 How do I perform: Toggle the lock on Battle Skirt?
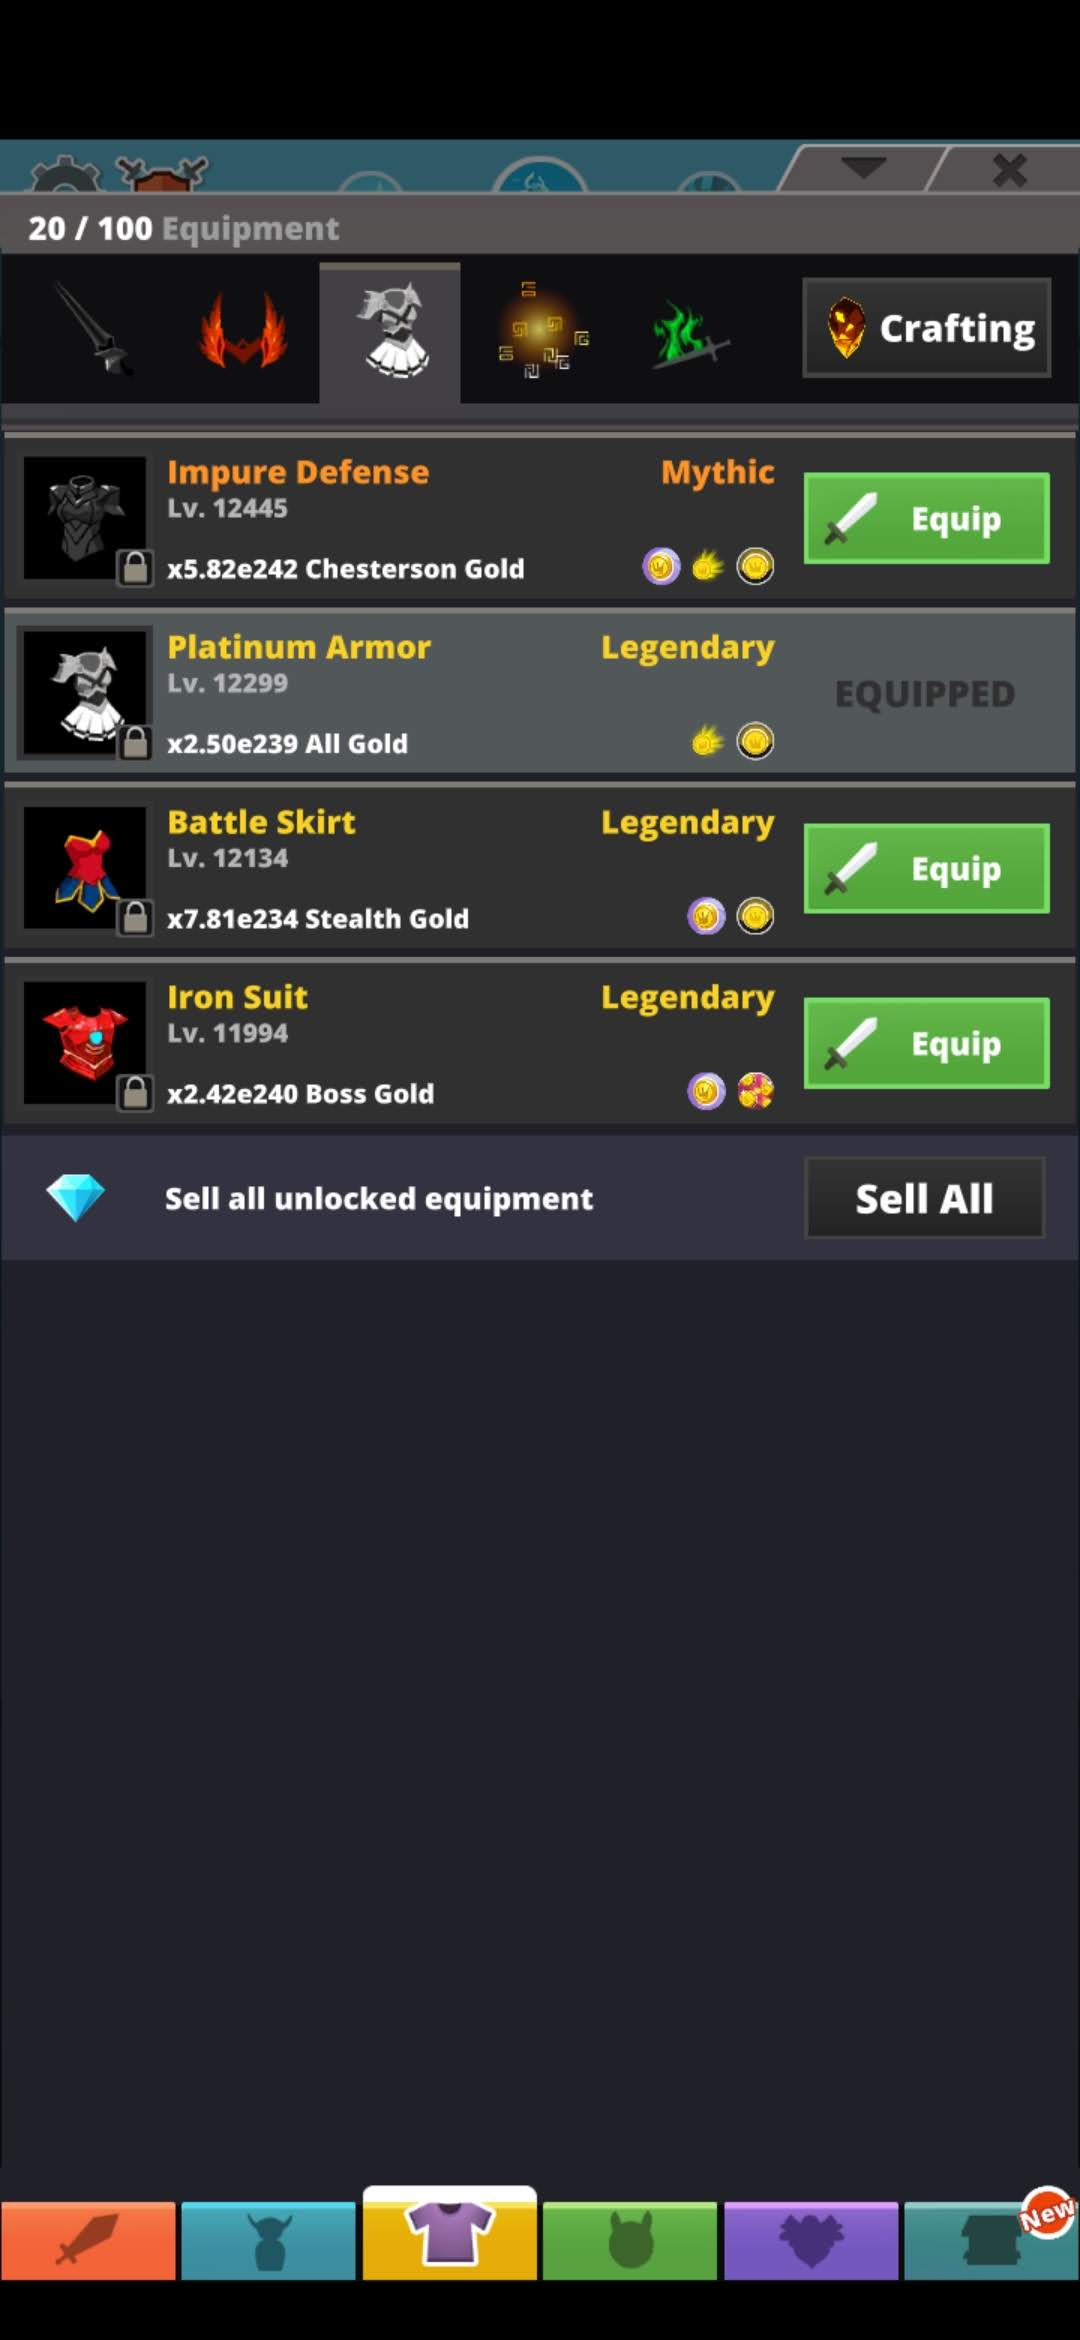pos(135,917)
